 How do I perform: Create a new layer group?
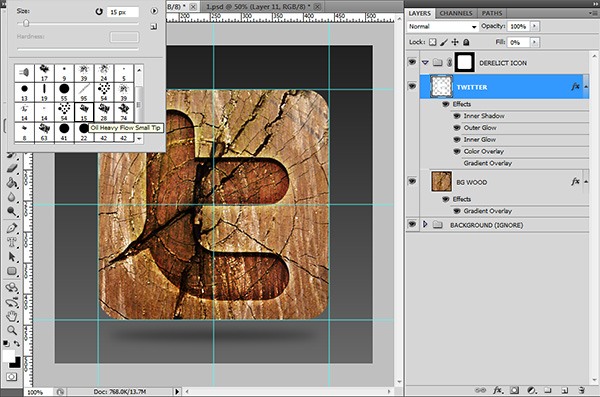coord(548,390)
